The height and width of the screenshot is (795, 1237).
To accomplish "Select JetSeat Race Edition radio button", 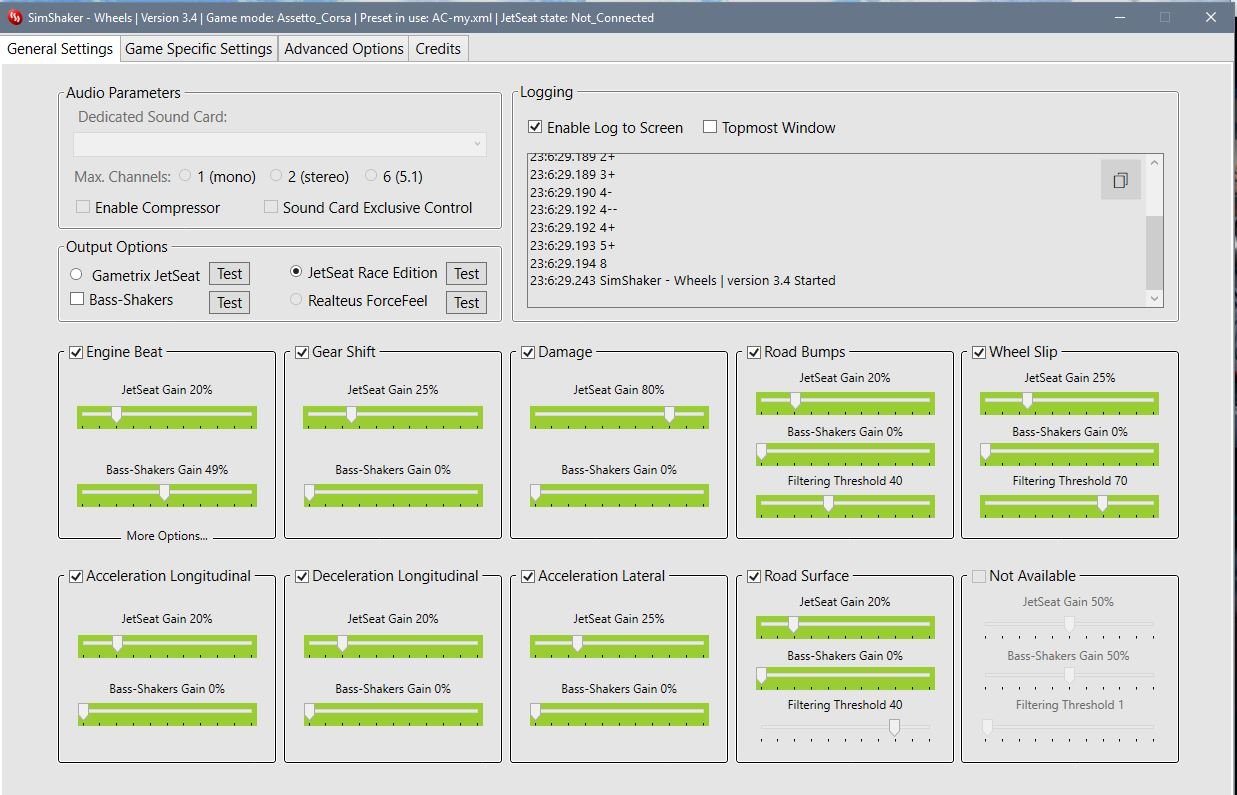I will pyautogui.click(x=296, y=272).
